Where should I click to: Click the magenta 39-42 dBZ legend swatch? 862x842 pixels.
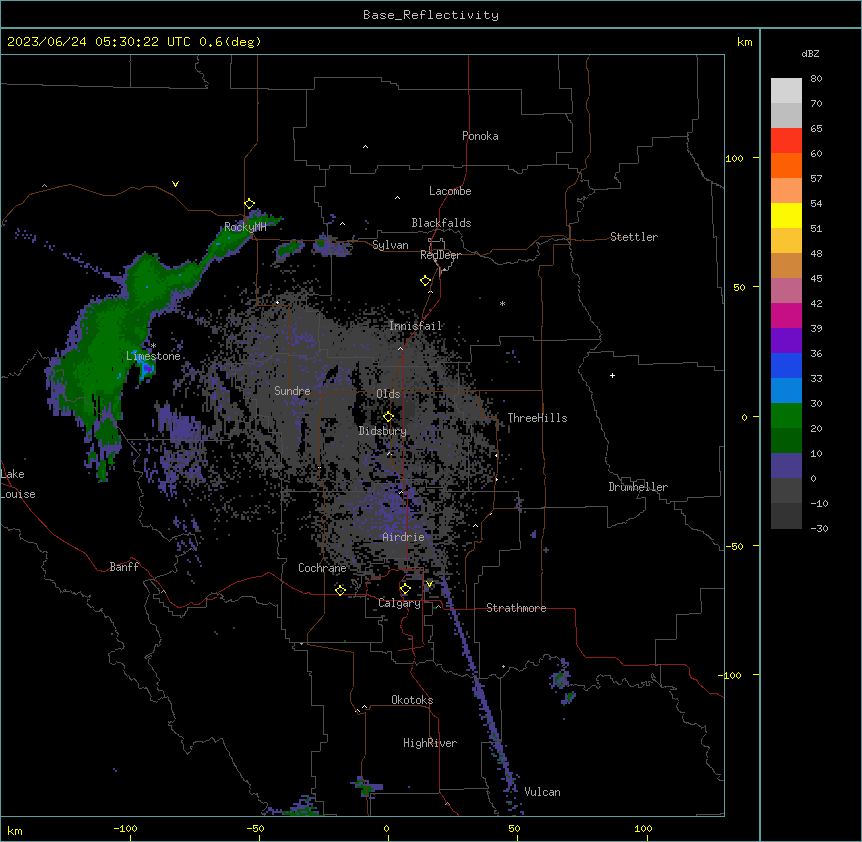pyautogui.click(x=786, y=315)
